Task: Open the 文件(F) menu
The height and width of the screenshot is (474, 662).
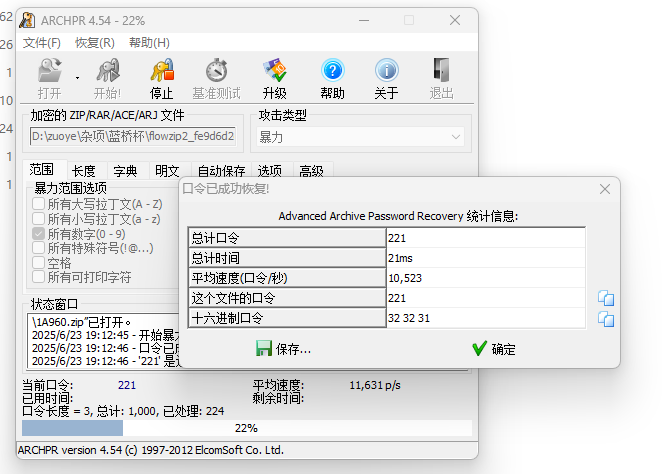Action: 41,43
